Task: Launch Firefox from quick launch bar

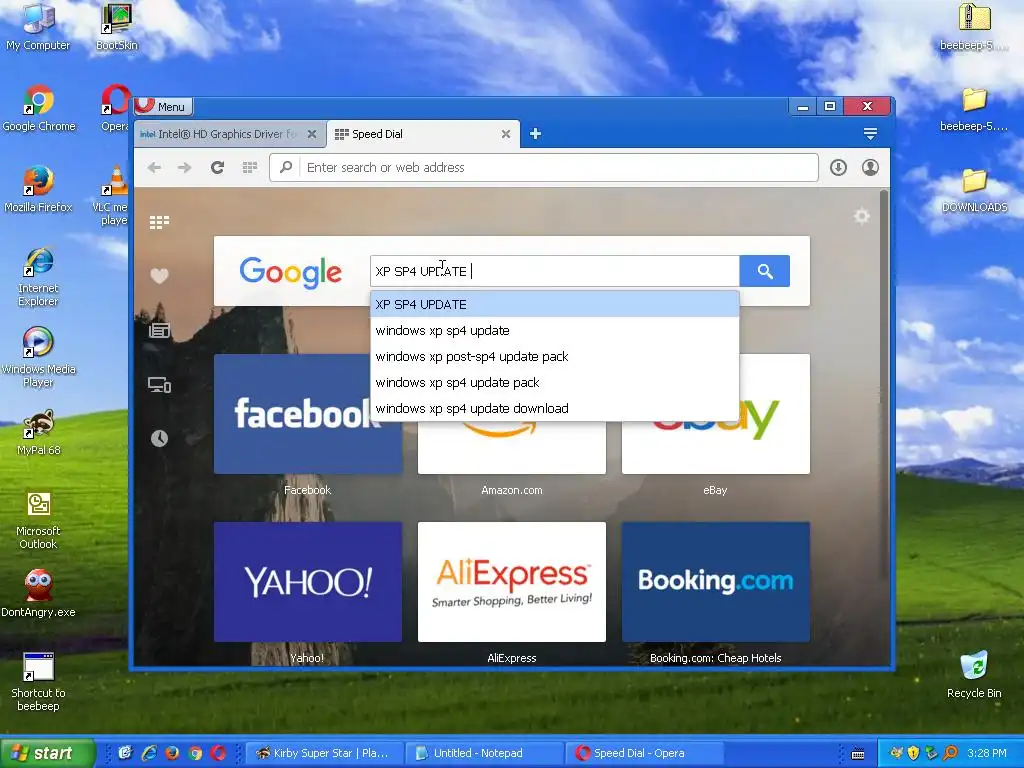Action: pos(172,753)
